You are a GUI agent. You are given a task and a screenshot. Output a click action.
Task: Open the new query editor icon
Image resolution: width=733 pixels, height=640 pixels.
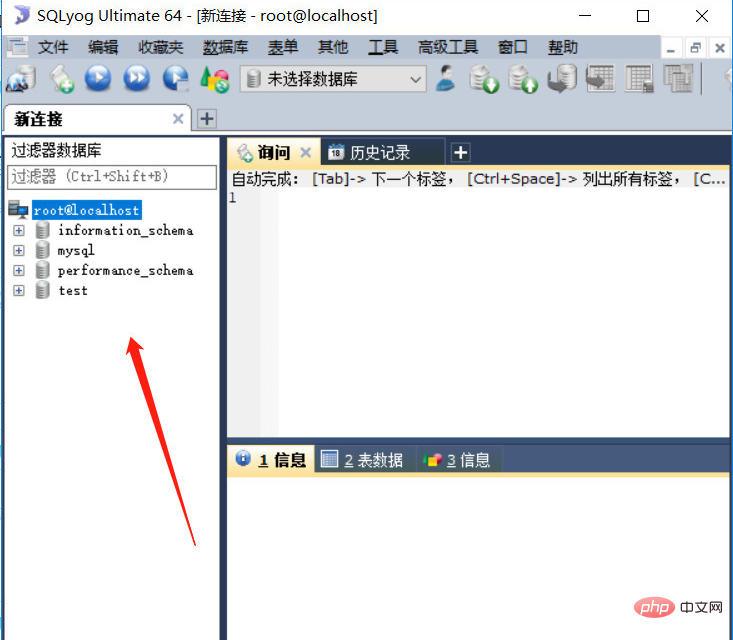tap(62, 78)
